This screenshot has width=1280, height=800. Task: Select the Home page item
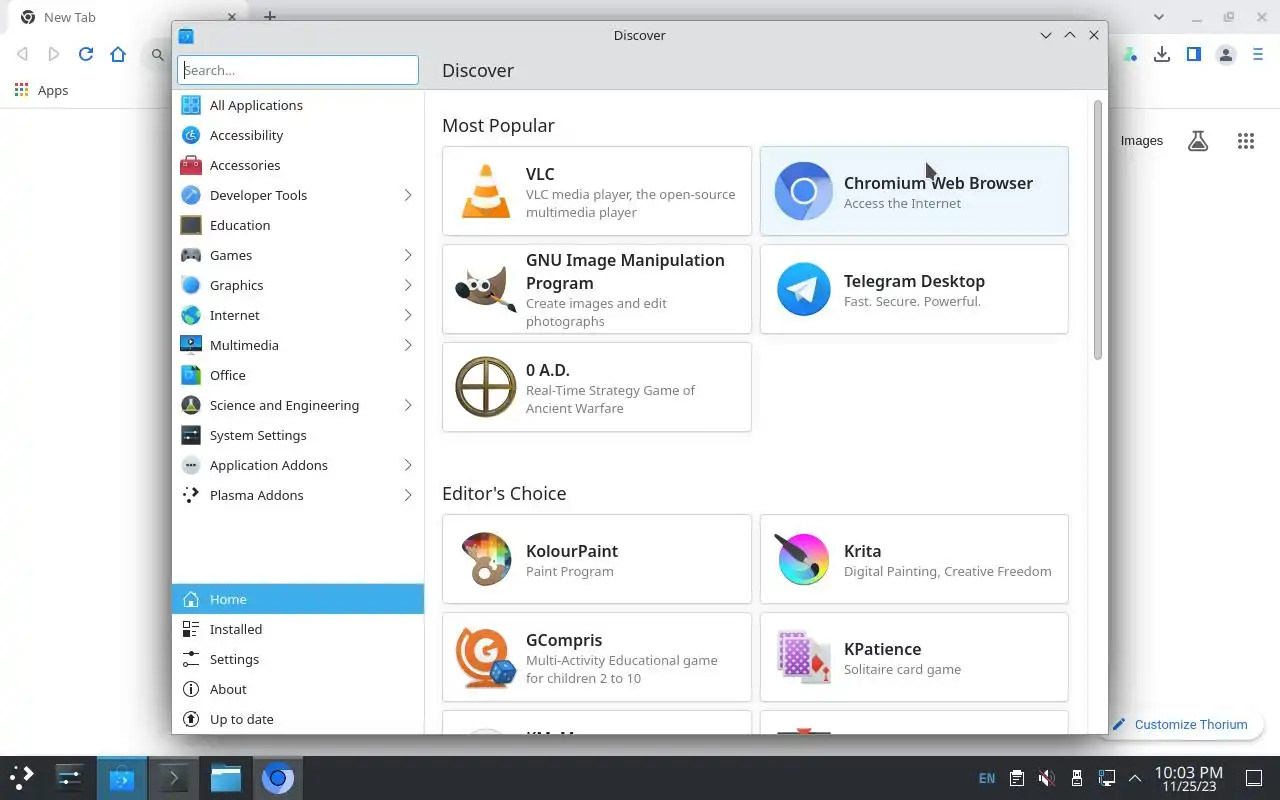(298, 599)
